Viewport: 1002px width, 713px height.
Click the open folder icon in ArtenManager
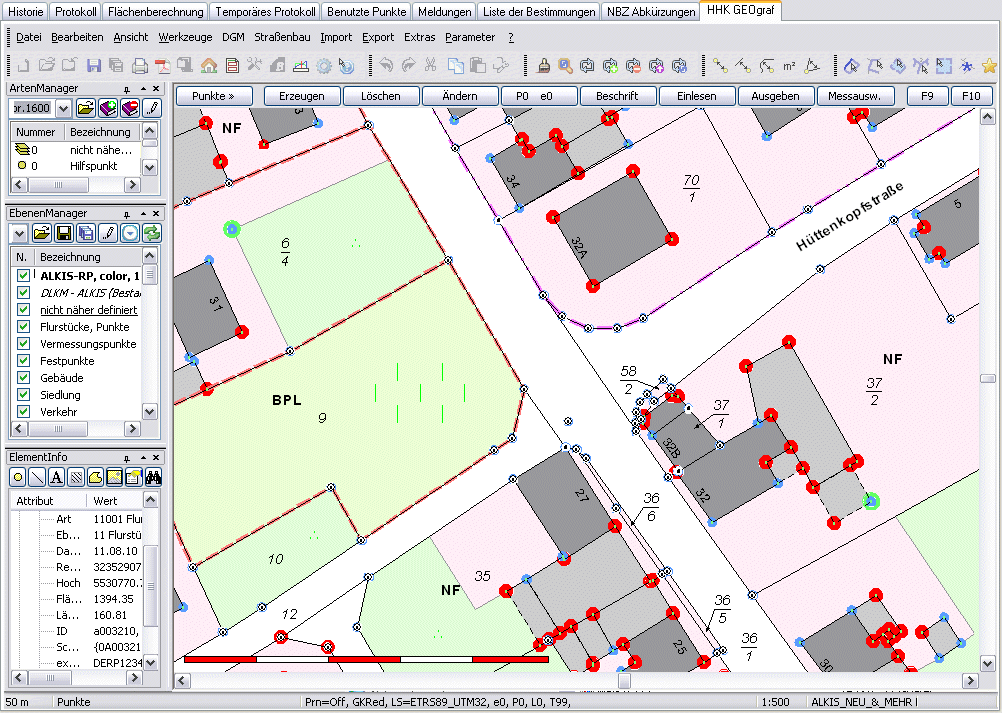[x=86, y=107]
